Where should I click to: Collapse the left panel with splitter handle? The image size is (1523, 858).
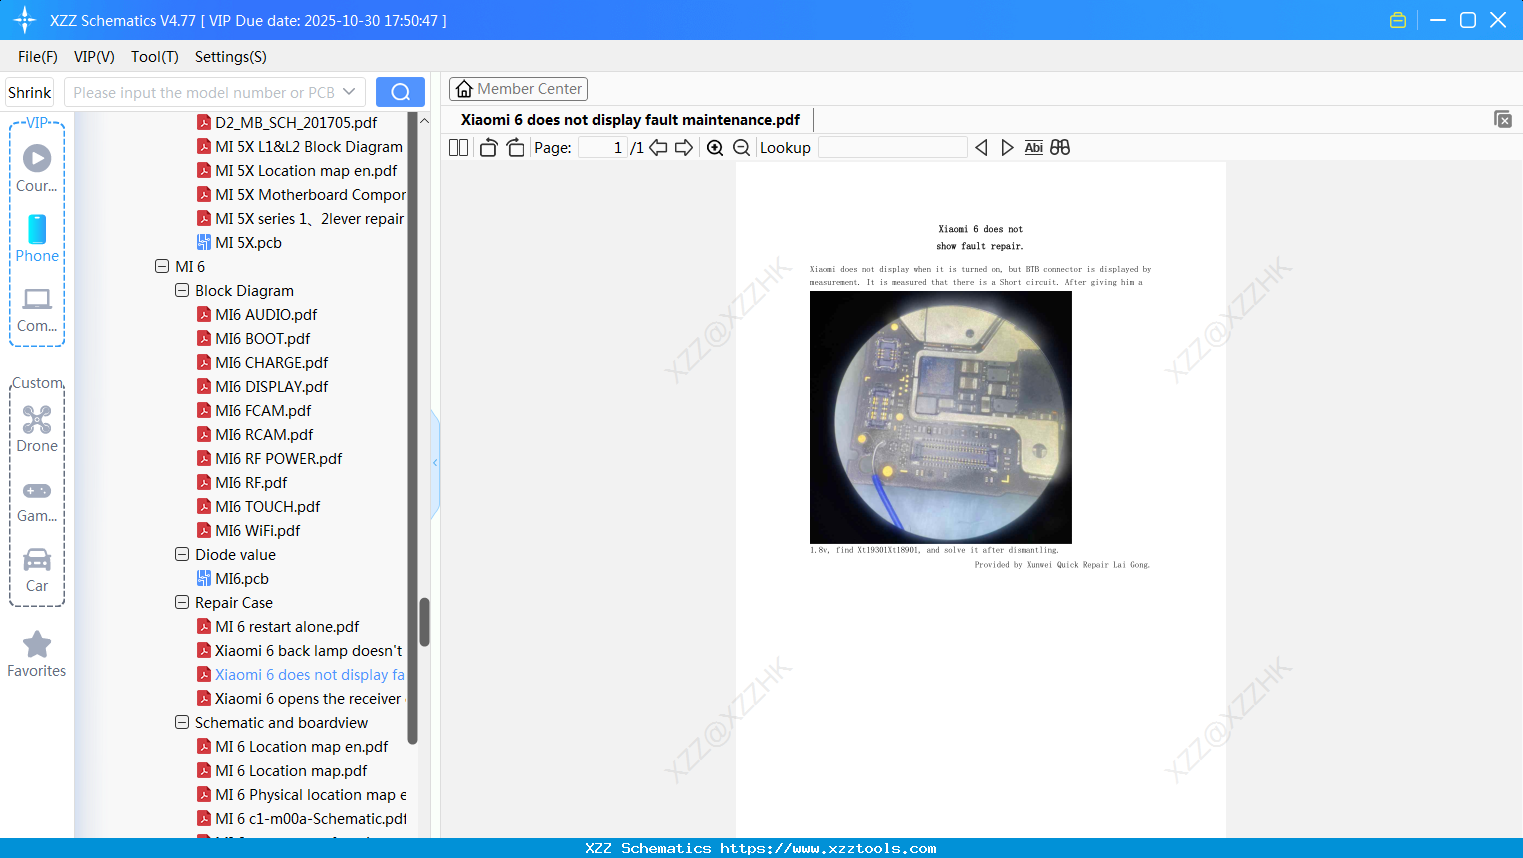click(x=435, y=463)
